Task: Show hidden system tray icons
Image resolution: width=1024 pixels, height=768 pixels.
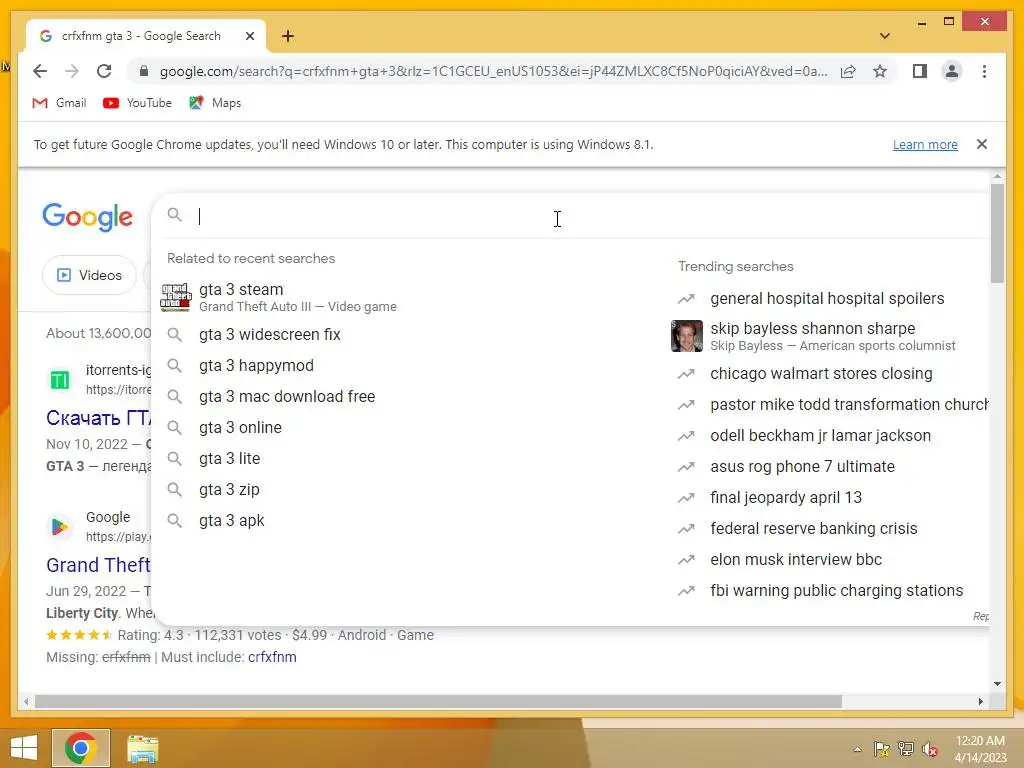Action: 857,749
